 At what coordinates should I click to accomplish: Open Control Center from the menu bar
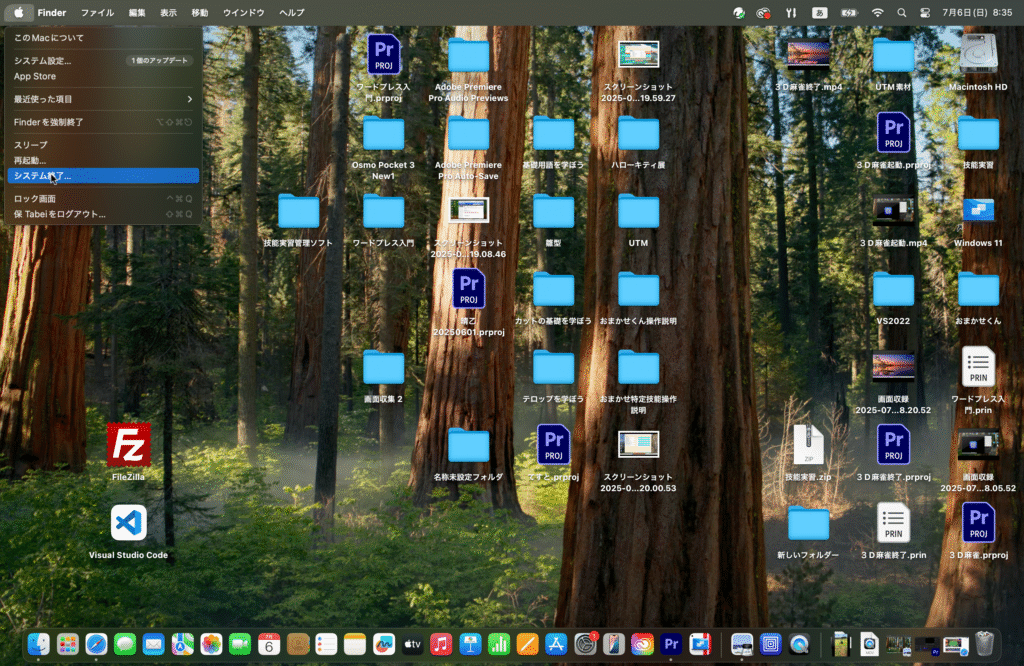click(x=924, y=13)
